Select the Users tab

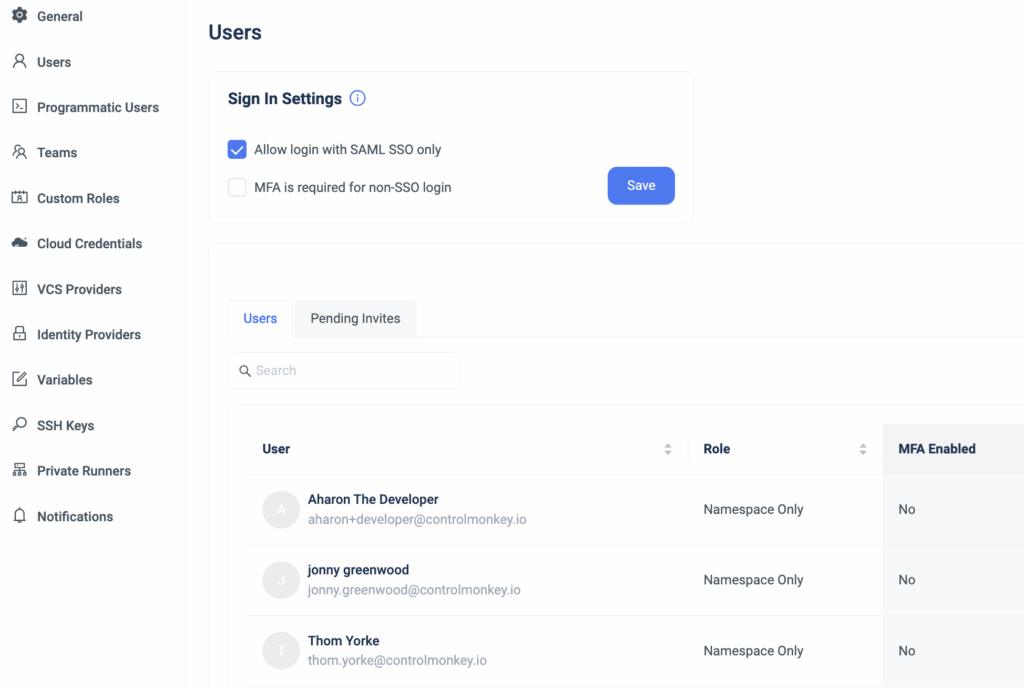260,319
